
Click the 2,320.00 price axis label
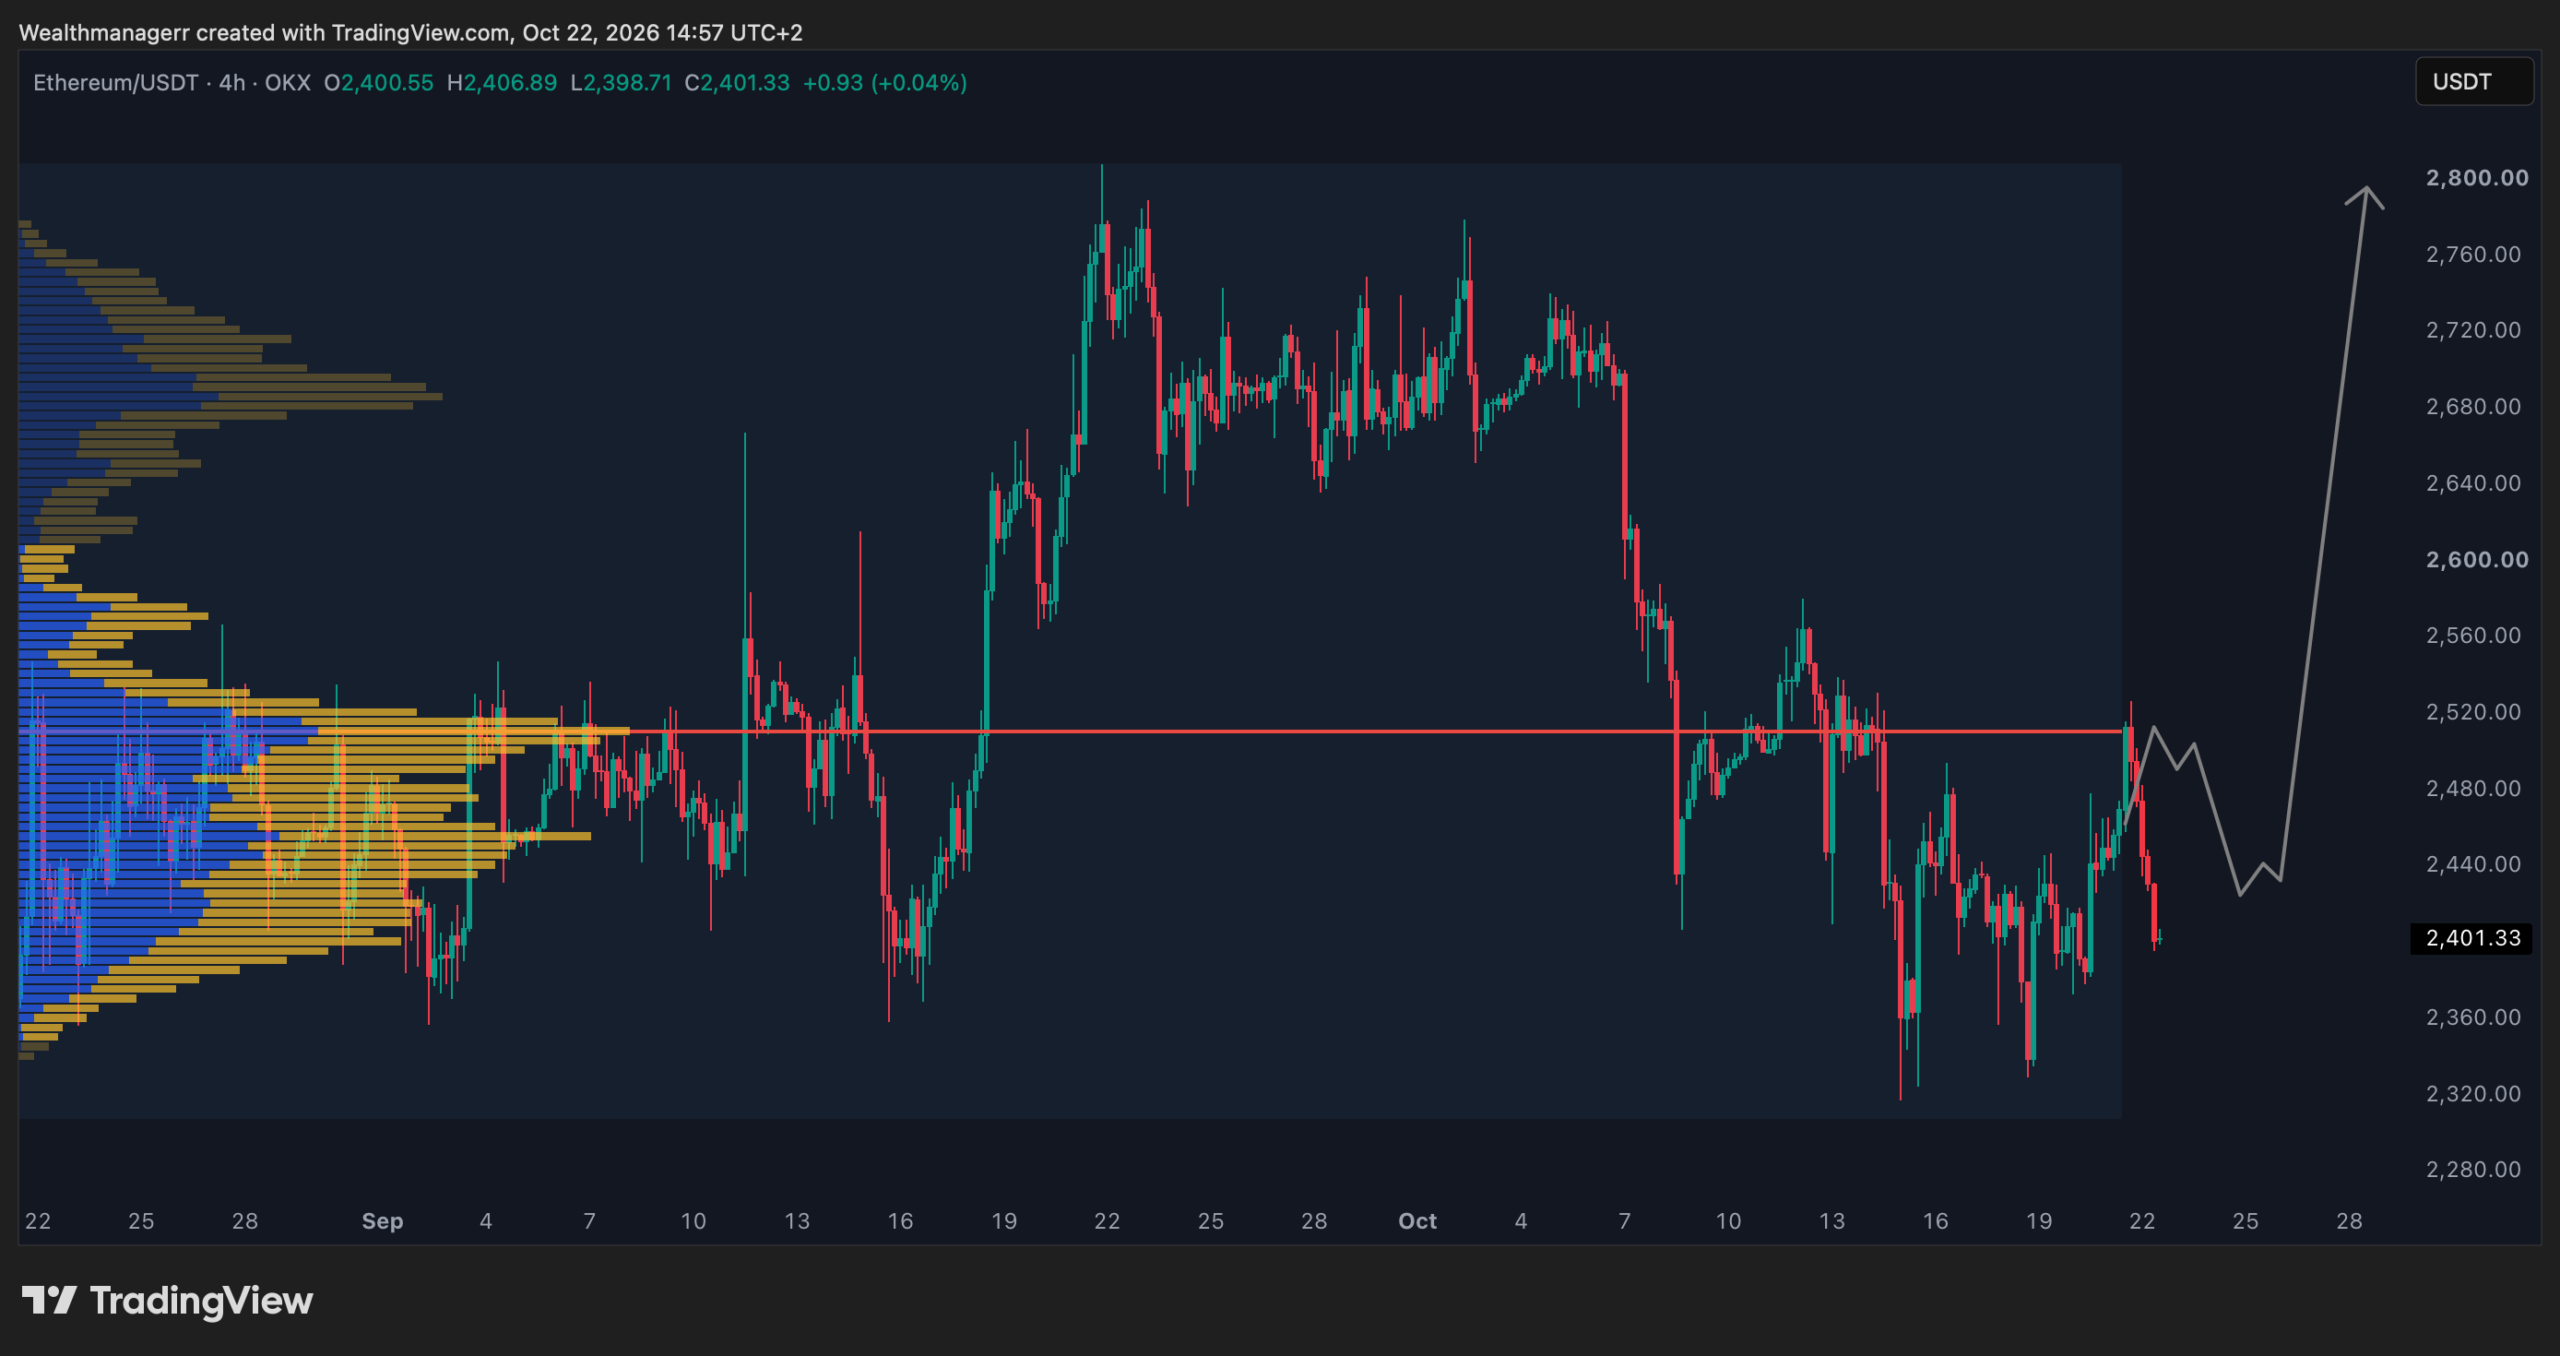pos(2473,1093)
